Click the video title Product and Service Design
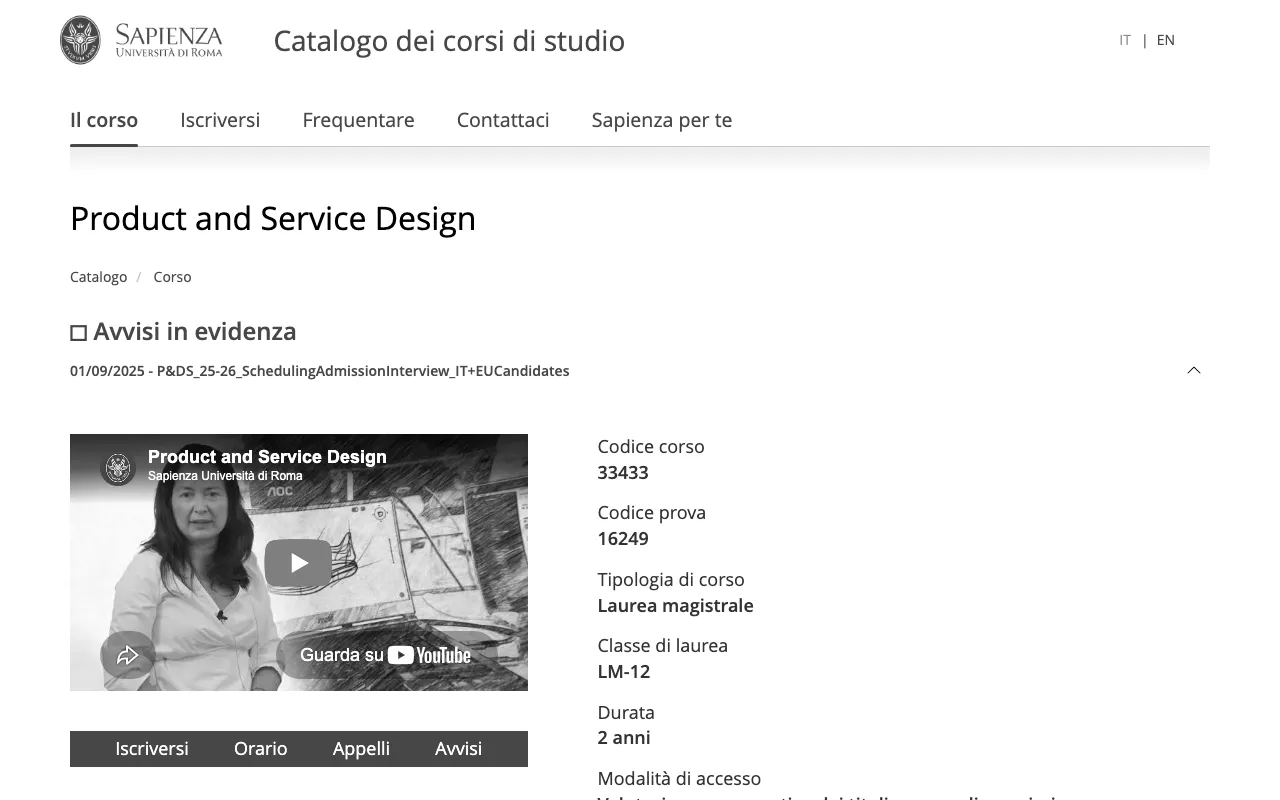This screenshot has height=800, width=1280. point(267,457)
